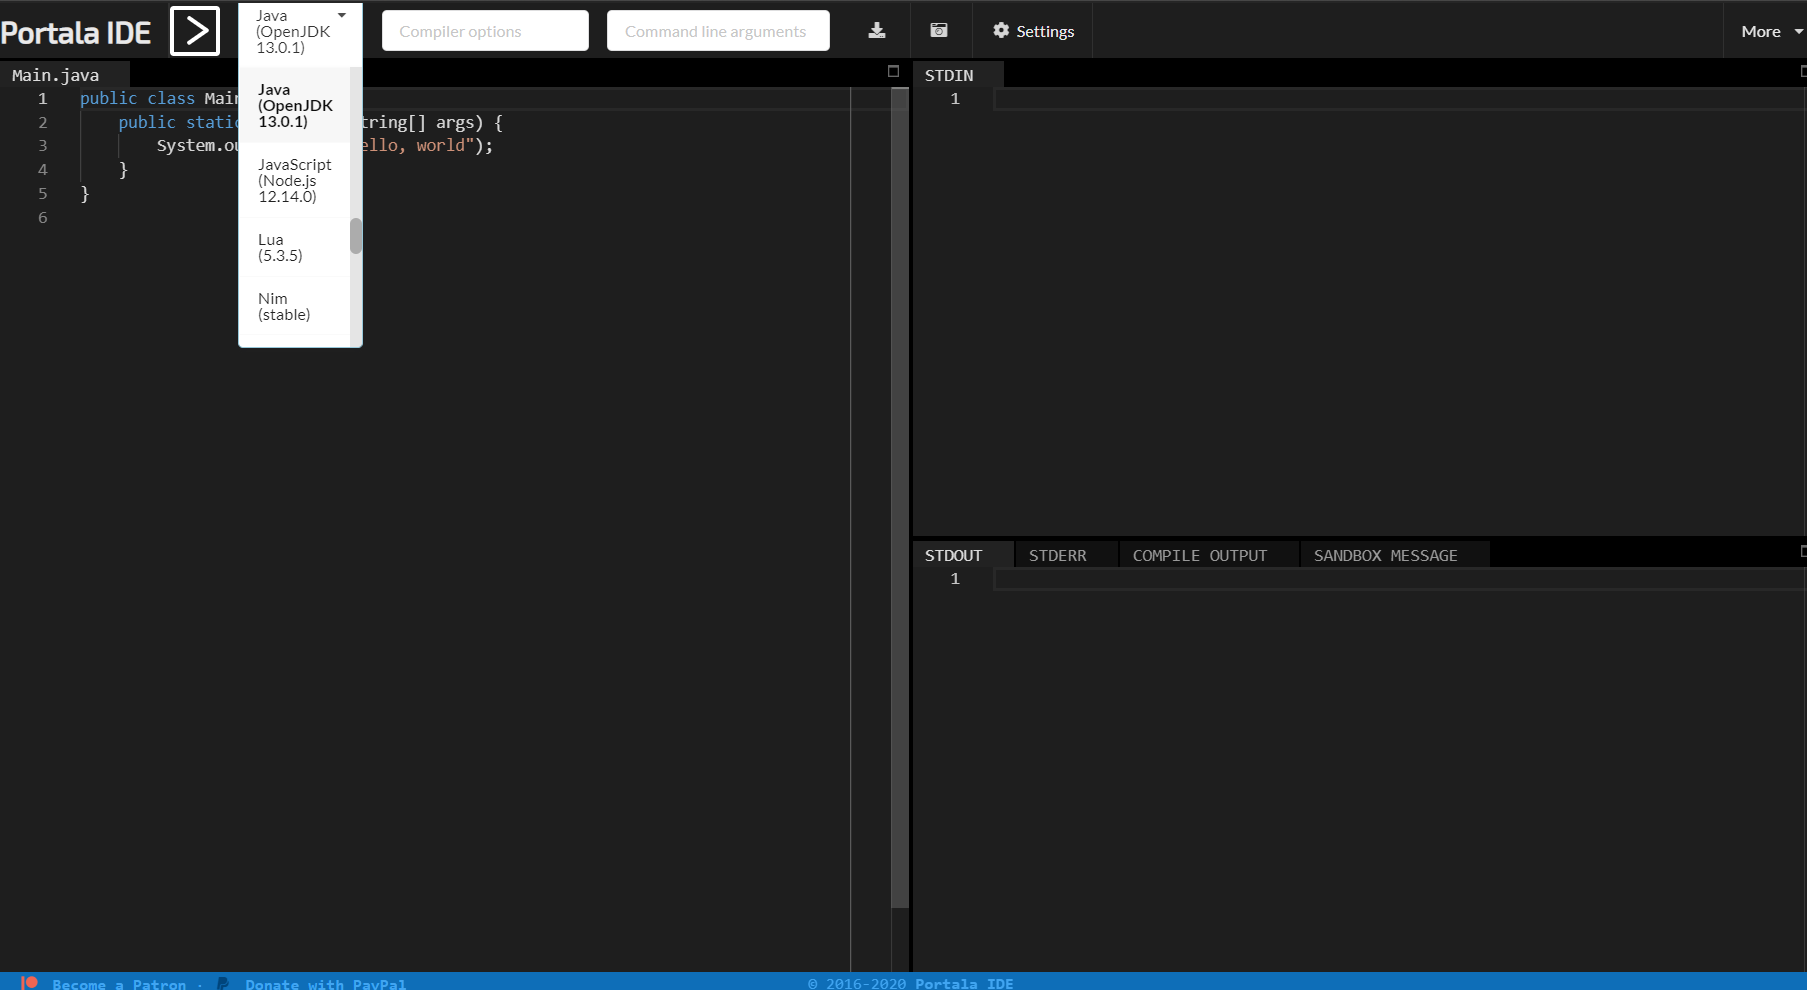Click the PayPal icon in footer

(223, 983)
